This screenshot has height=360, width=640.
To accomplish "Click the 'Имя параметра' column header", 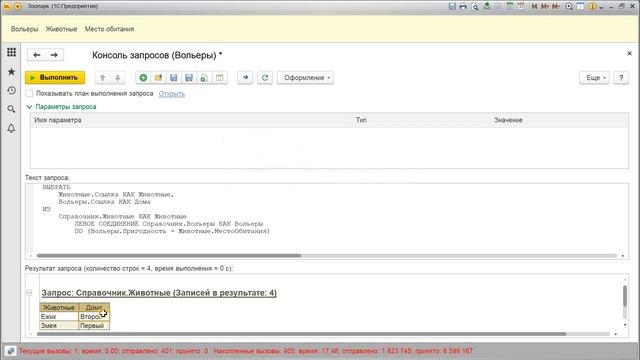I will pyautogui.click(x=191, y=120).
